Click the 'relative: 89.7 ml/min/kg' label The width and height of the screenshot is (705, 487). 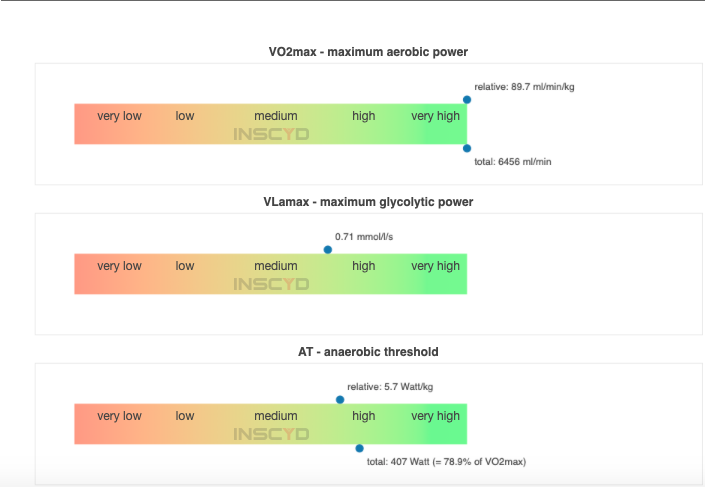tap(524, 87)
